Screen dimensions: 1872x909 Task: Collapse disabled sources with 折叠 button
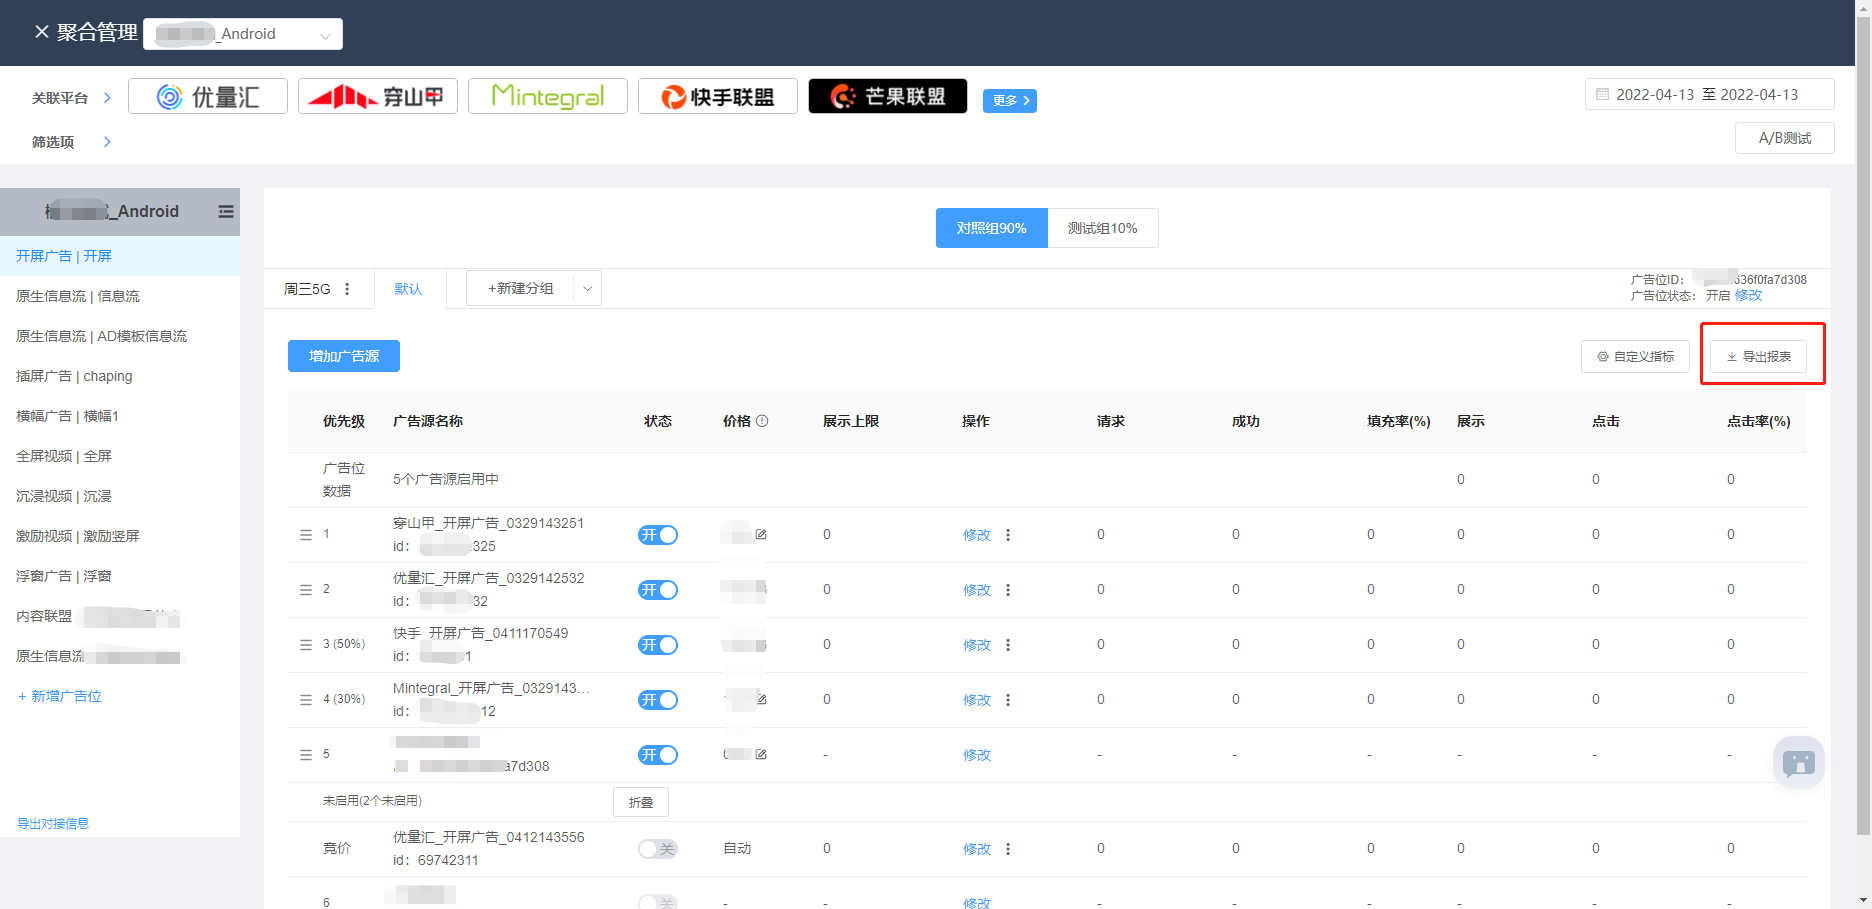click(641, 802)
